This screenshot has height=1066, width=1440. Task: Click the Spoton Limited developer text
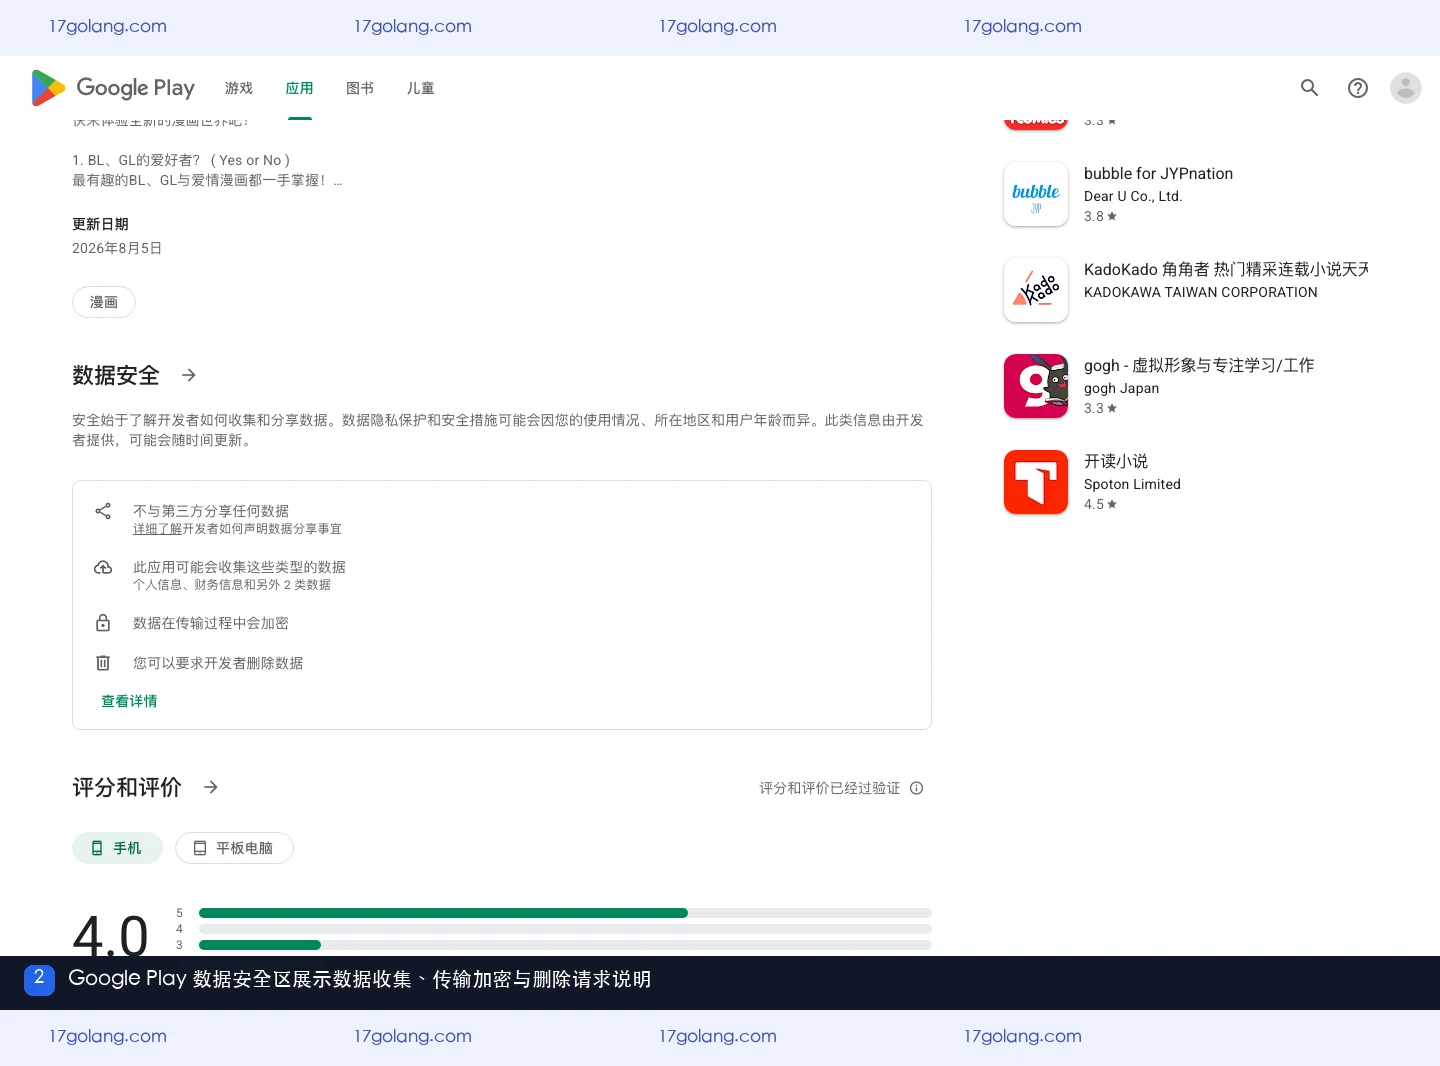tap(1132, 484)
